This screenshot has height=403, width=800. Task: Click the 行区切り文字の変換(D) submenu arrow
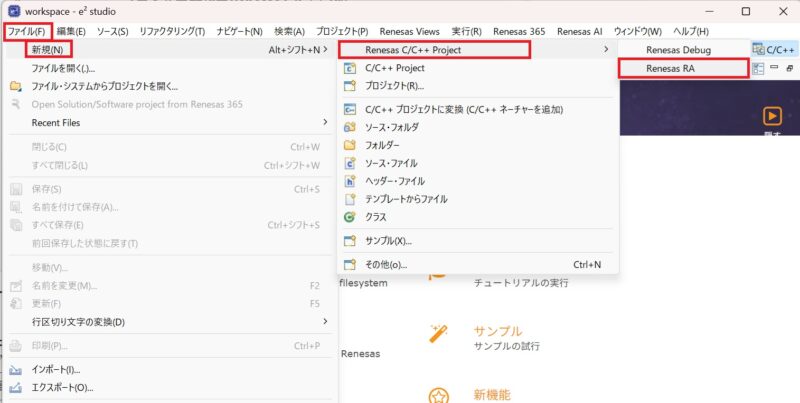coord(325,321)
